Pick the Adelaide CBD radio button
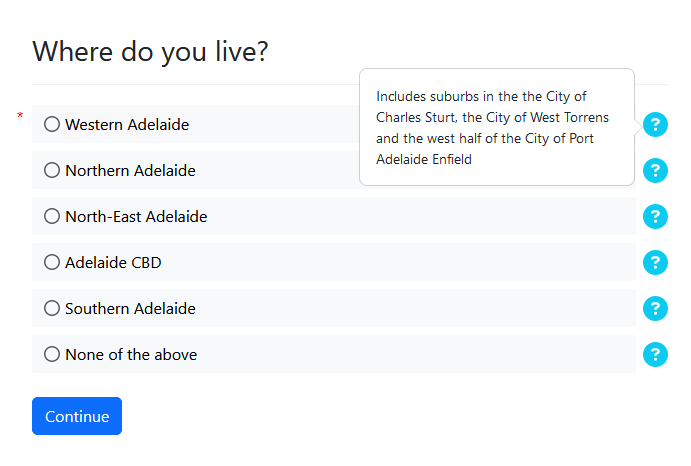This screenshot has height=466, width=691. point(52,263)
